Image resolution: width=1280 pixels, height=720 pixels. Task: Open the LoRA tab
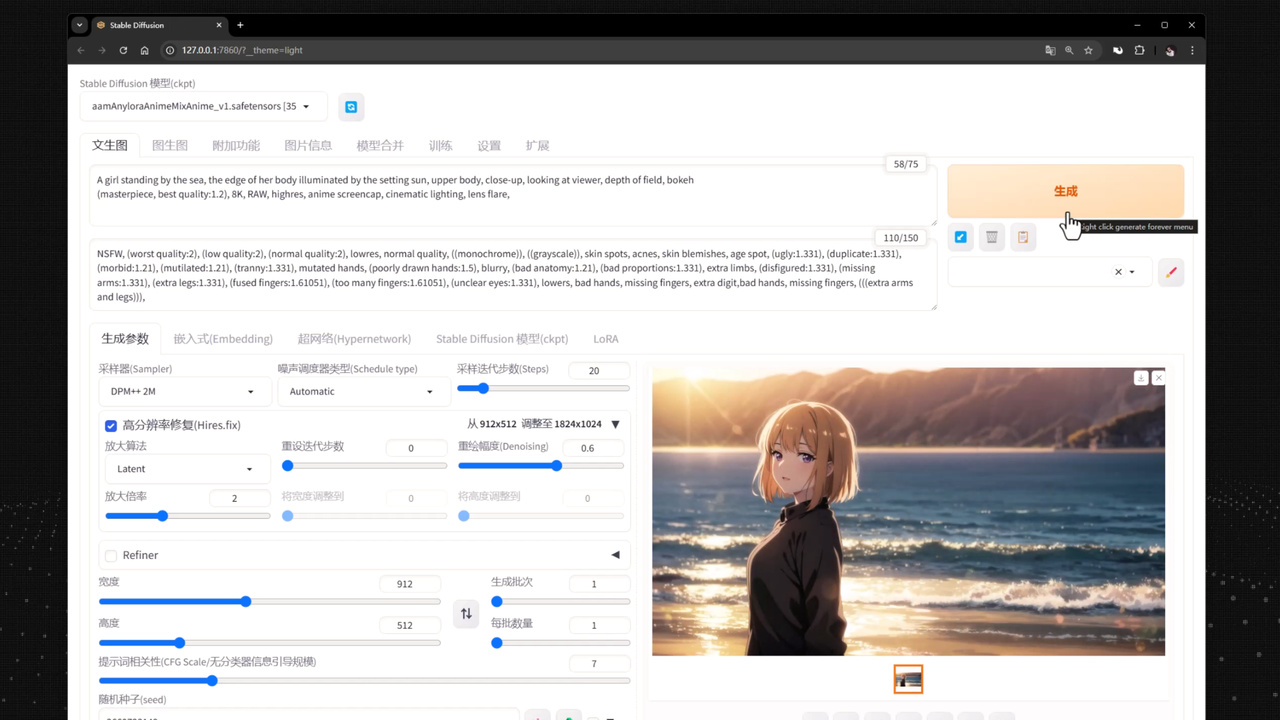coord(605,339)
